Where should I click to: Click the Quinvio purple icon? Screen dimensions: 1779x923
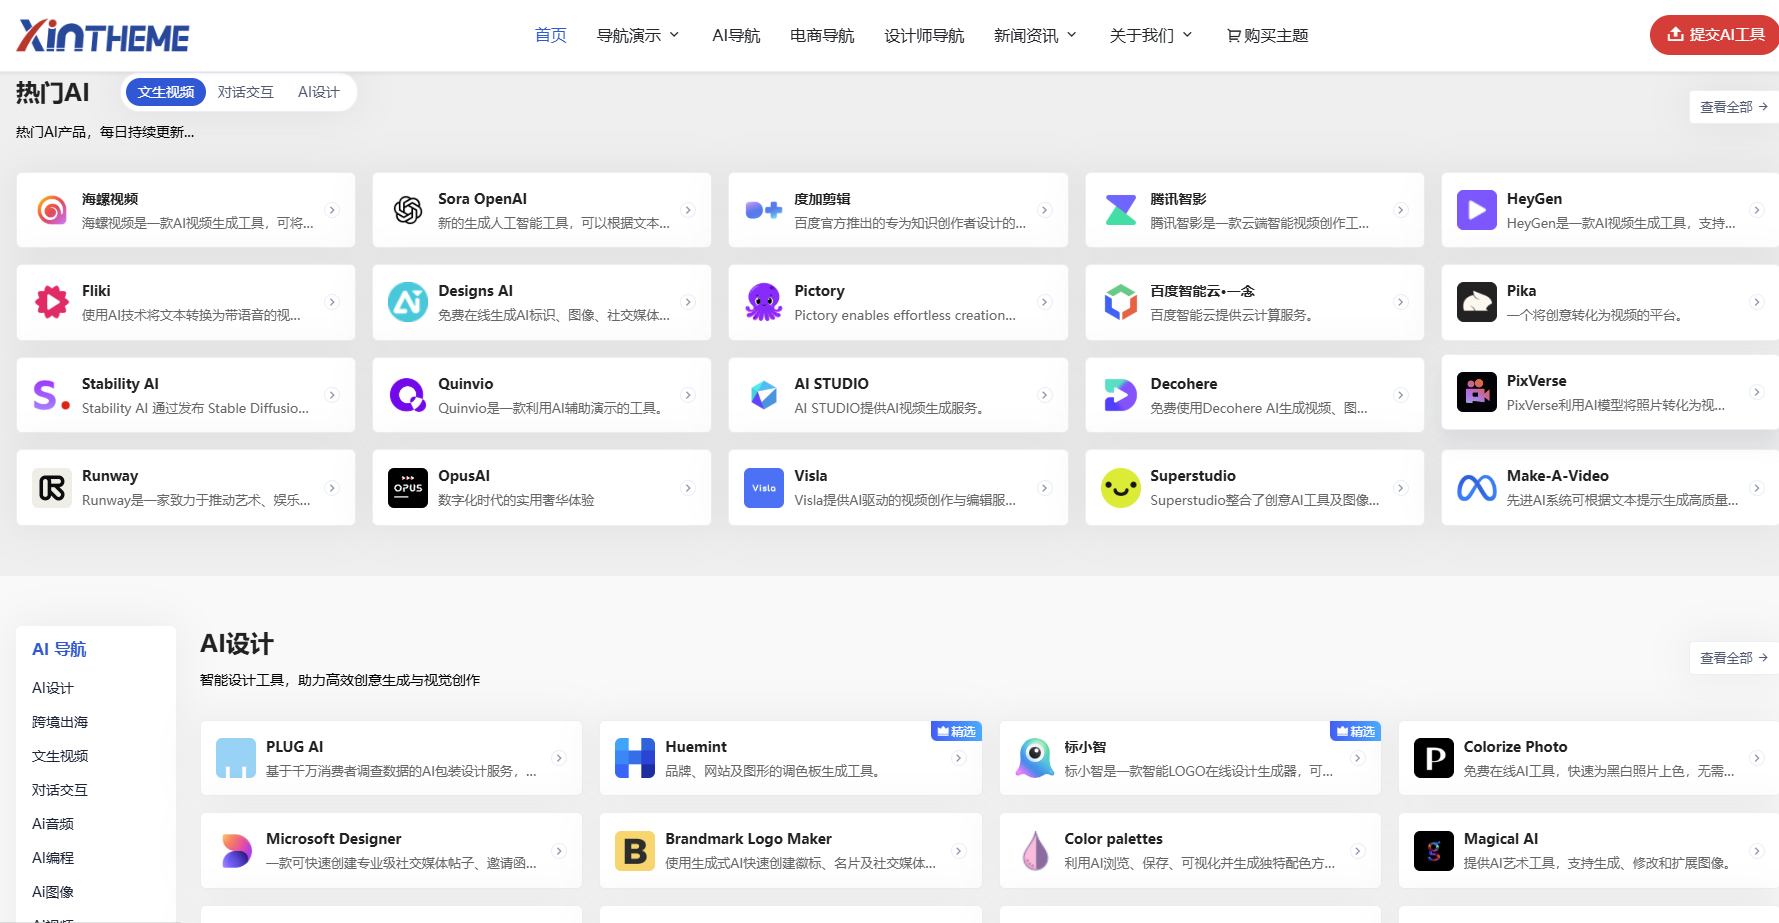[x=408, y=395]
